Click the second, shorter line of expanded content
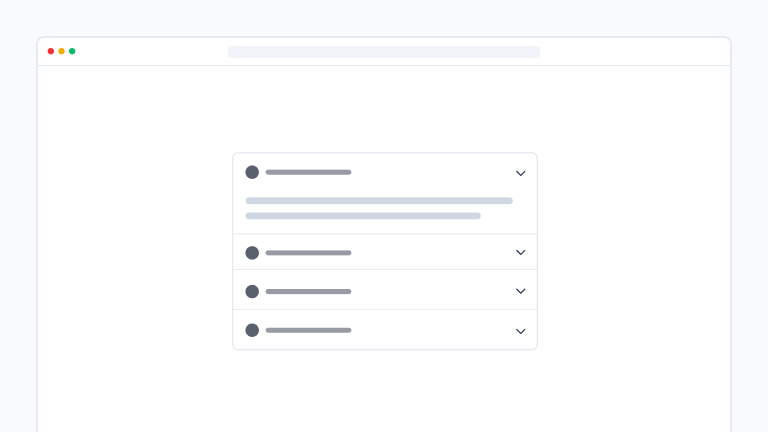This screenshot has width=768, height=432. click(363, 216)
